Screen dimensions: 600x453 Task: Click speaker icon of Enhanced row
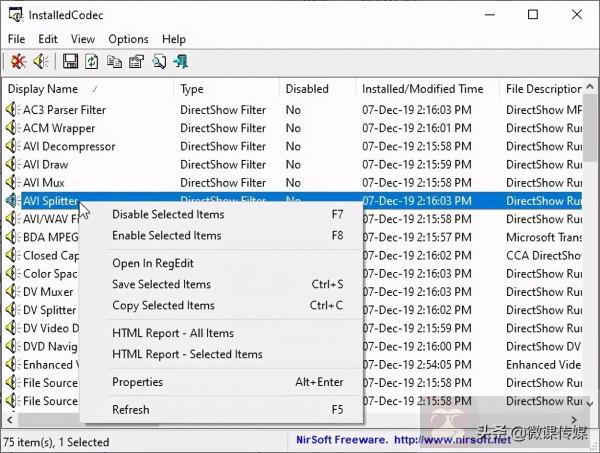(13, 364)
